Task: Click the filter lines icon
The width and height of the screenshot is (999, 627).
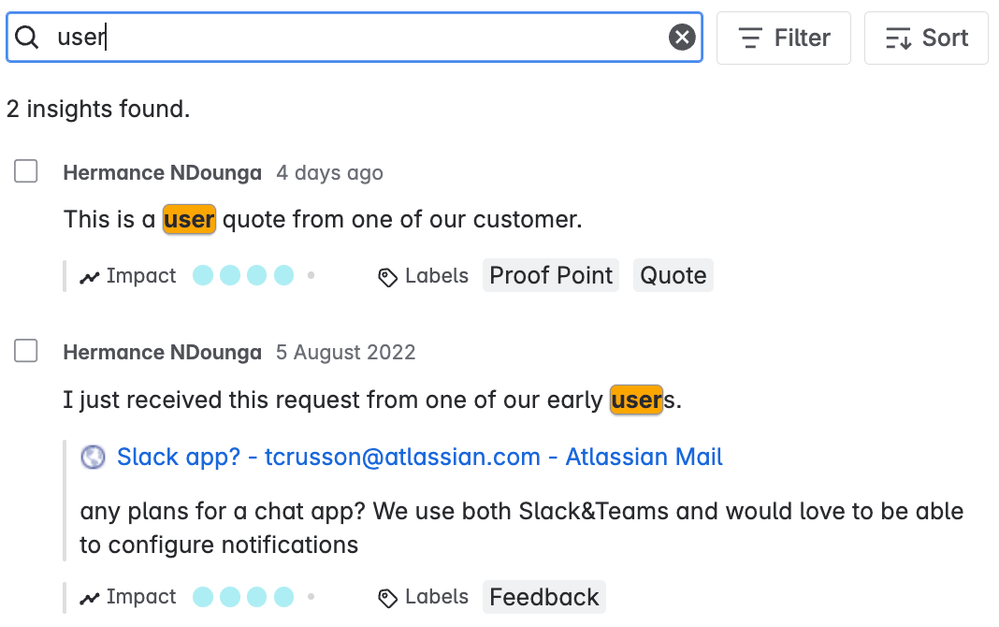Action: pyautogui.click(x=750, y=38)
